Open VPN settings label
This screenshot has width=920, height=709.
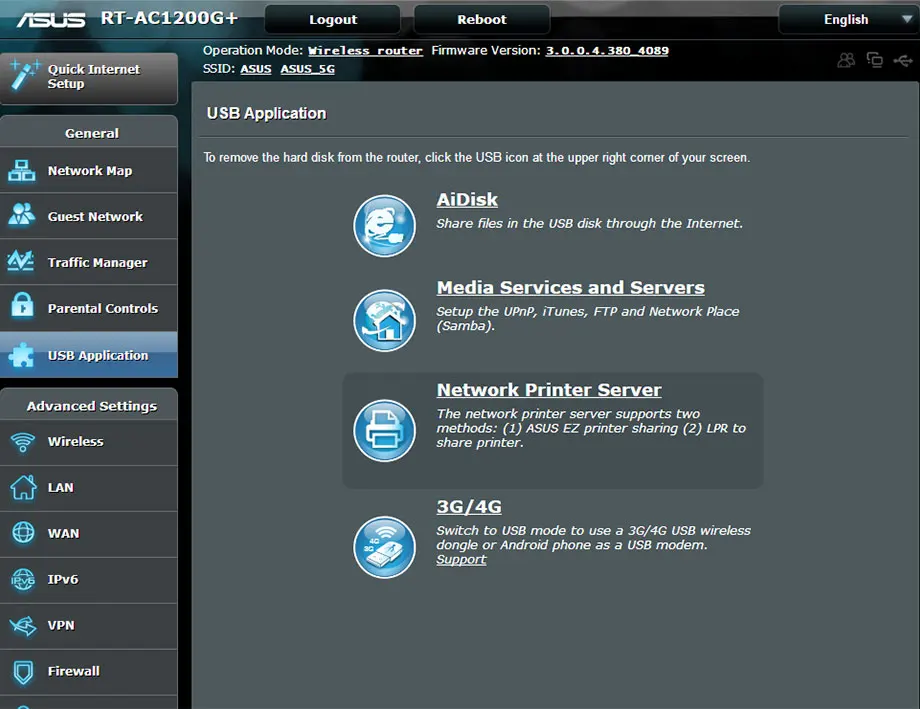[61, 625]
